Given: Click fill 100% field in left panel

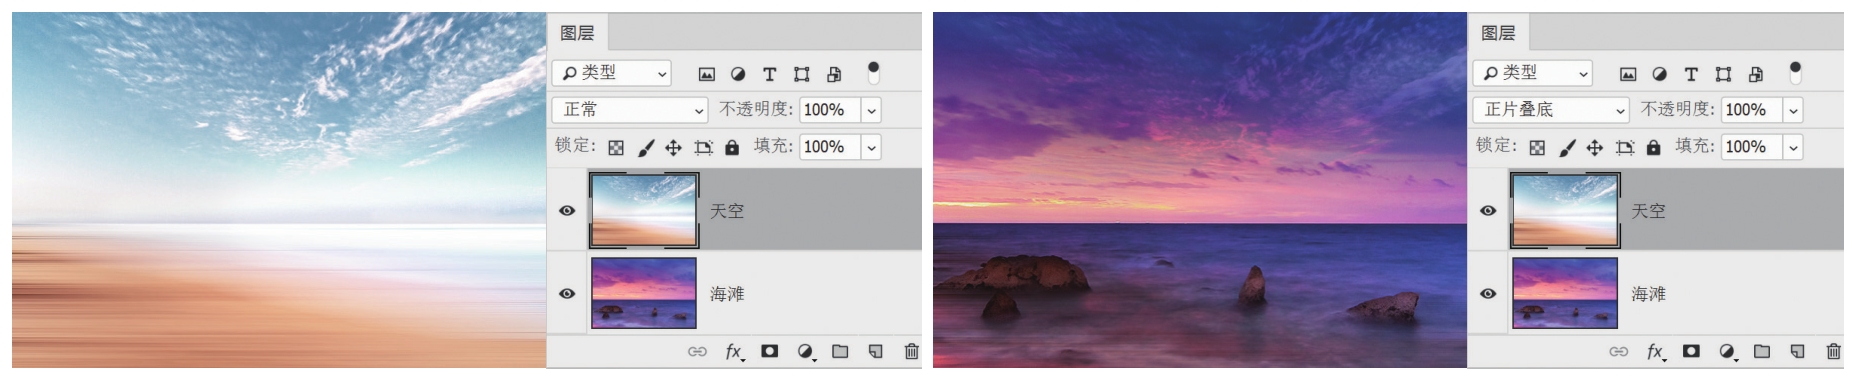Looking at the screenshot, I should click(x=830, y=147).
